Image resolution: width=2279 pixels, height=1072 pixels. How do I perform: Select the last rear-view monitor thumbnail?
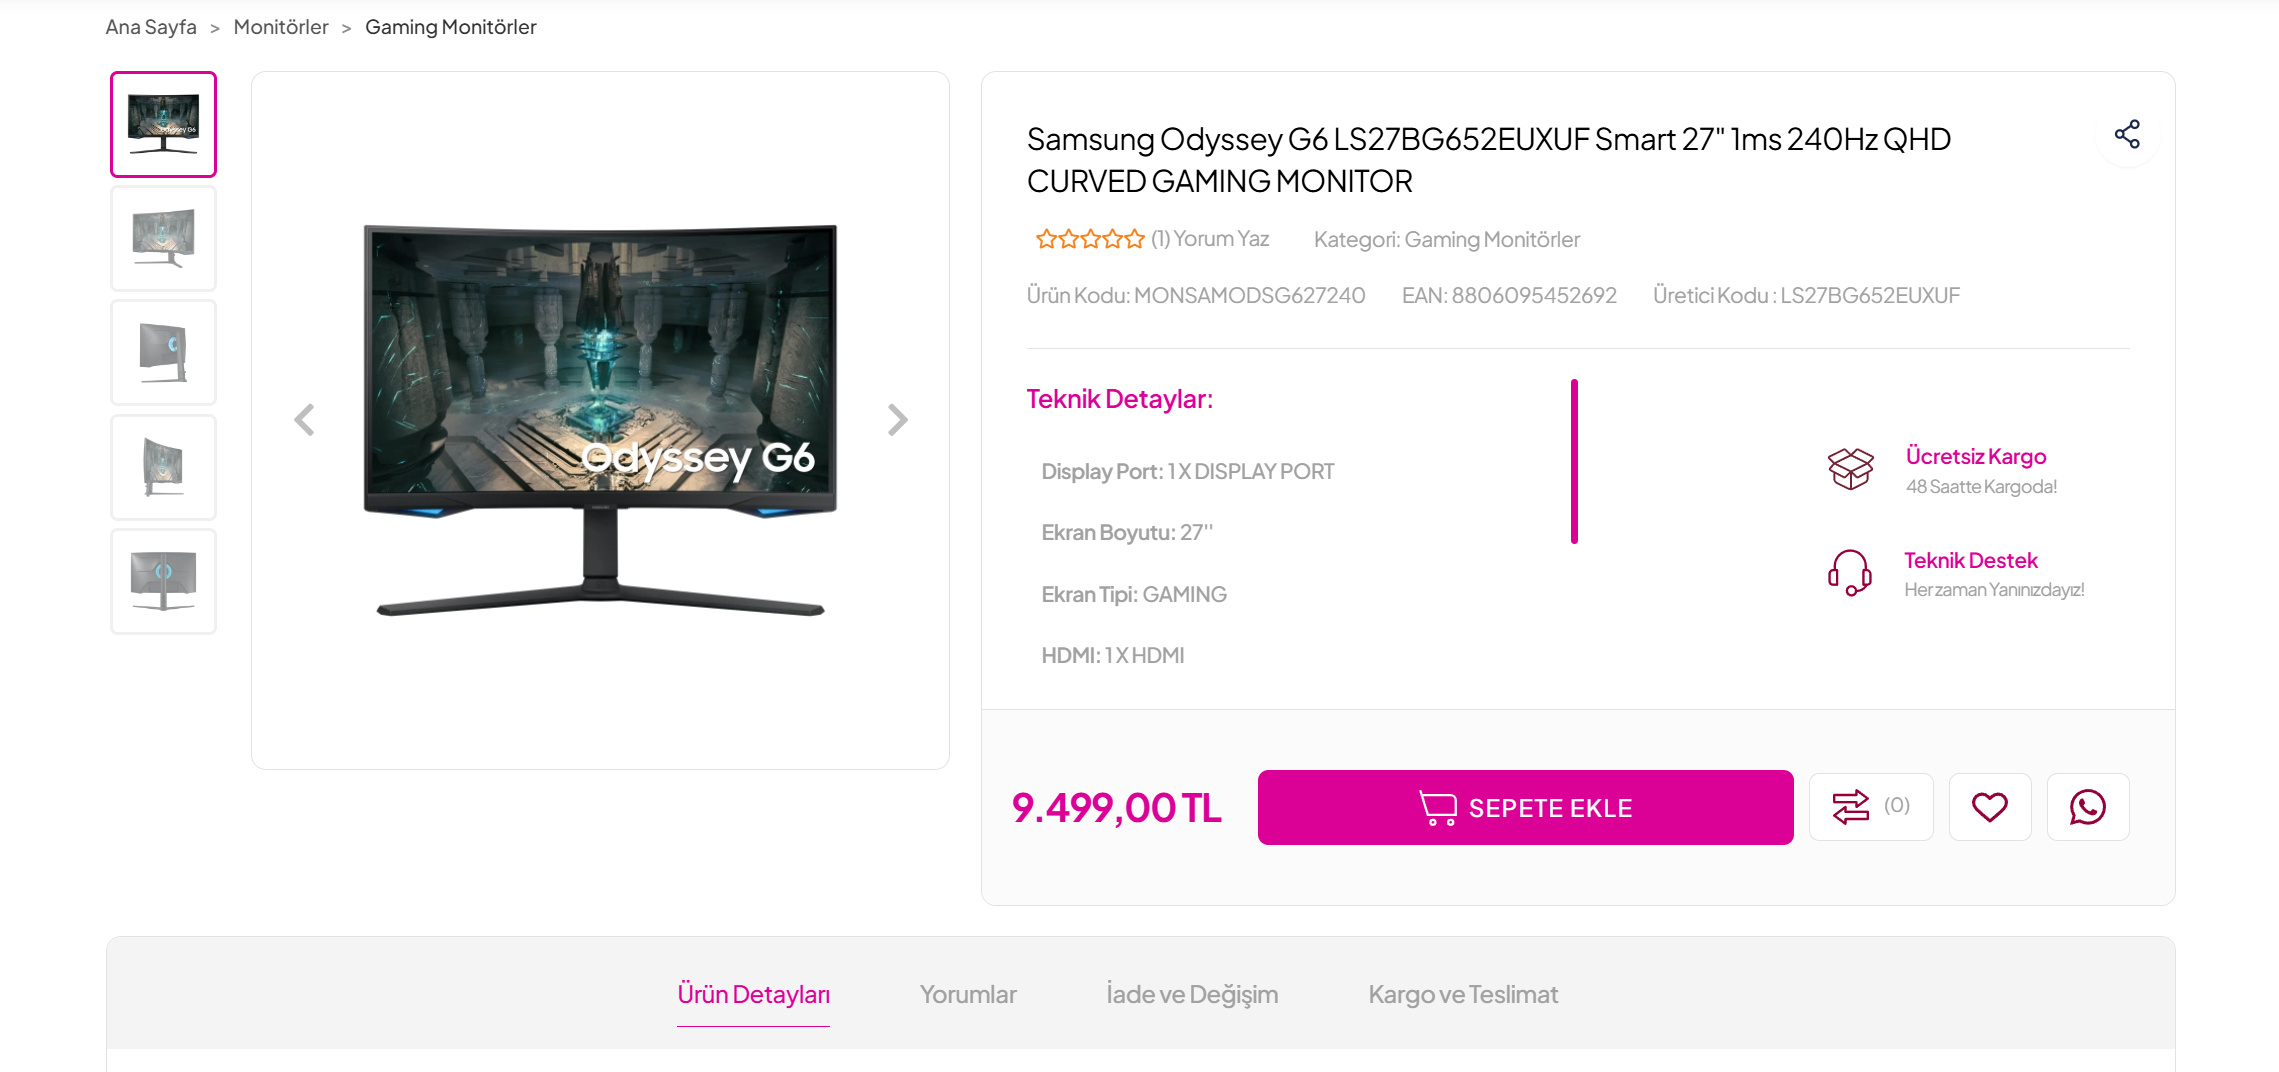coord(163,581)
